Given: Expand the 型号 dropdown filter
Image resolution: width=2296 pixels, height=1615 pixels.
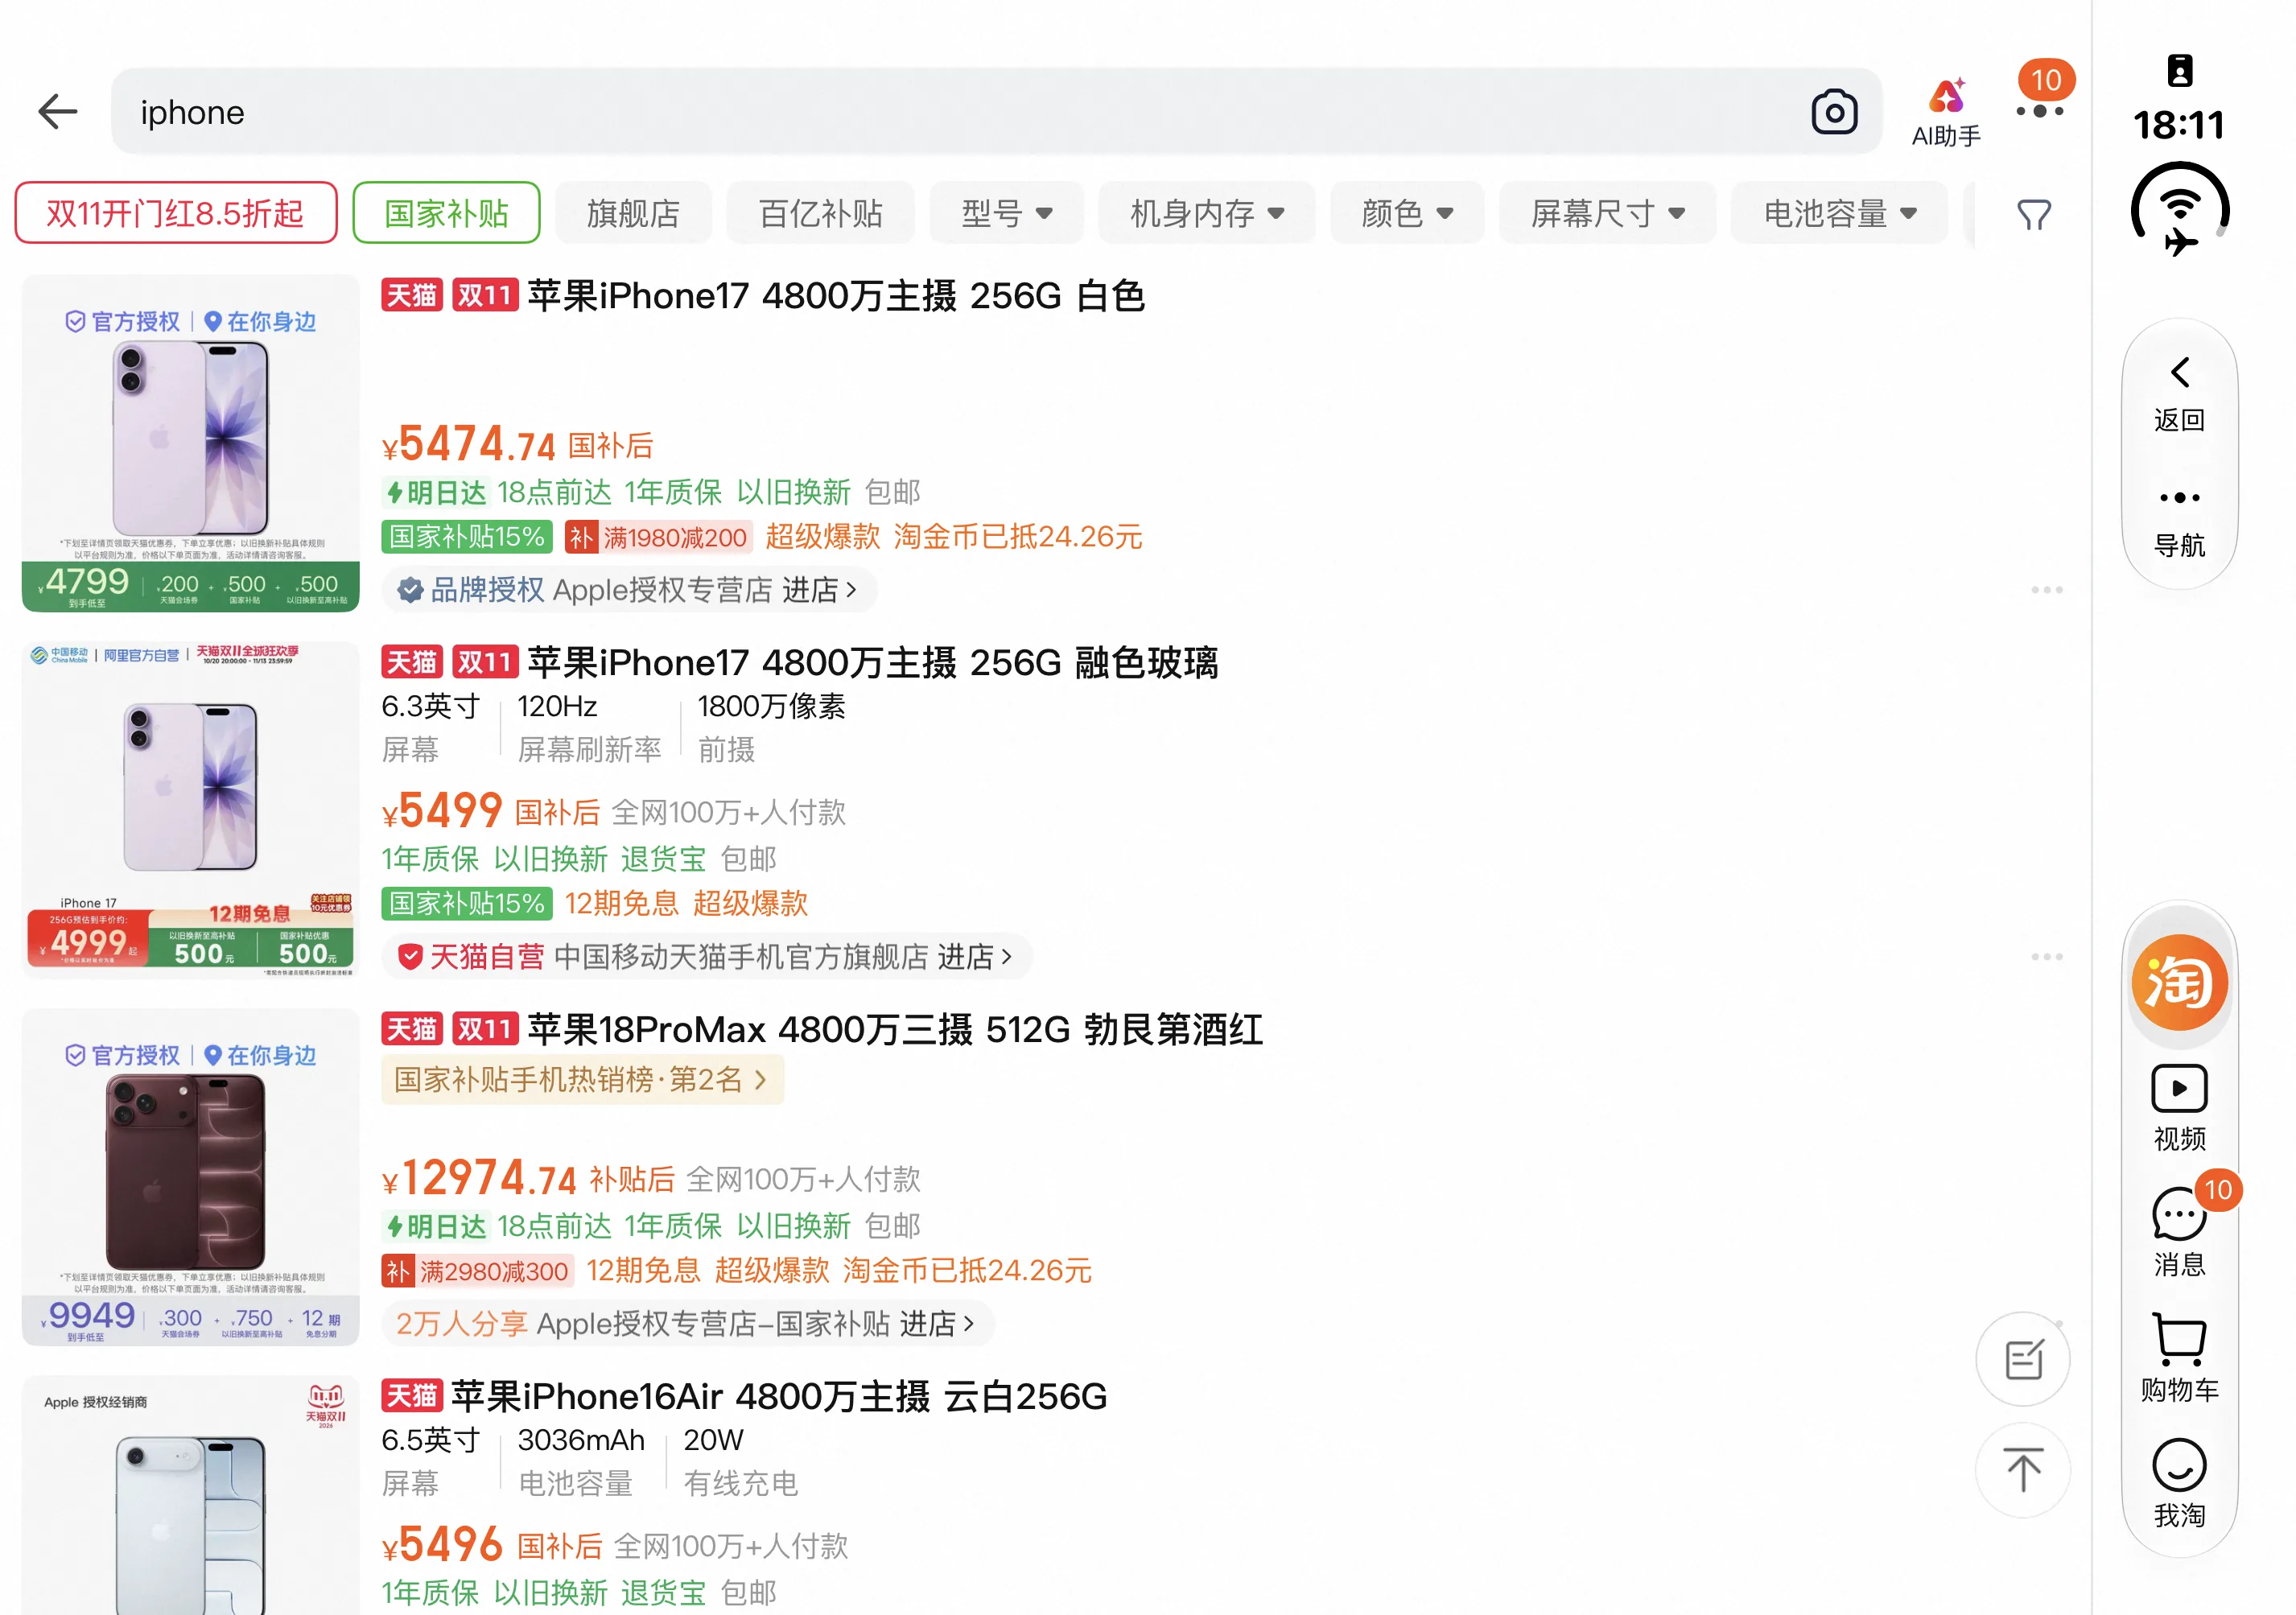Looking at the screenshot, I should pyautogui.click(x=1006, y=213).
